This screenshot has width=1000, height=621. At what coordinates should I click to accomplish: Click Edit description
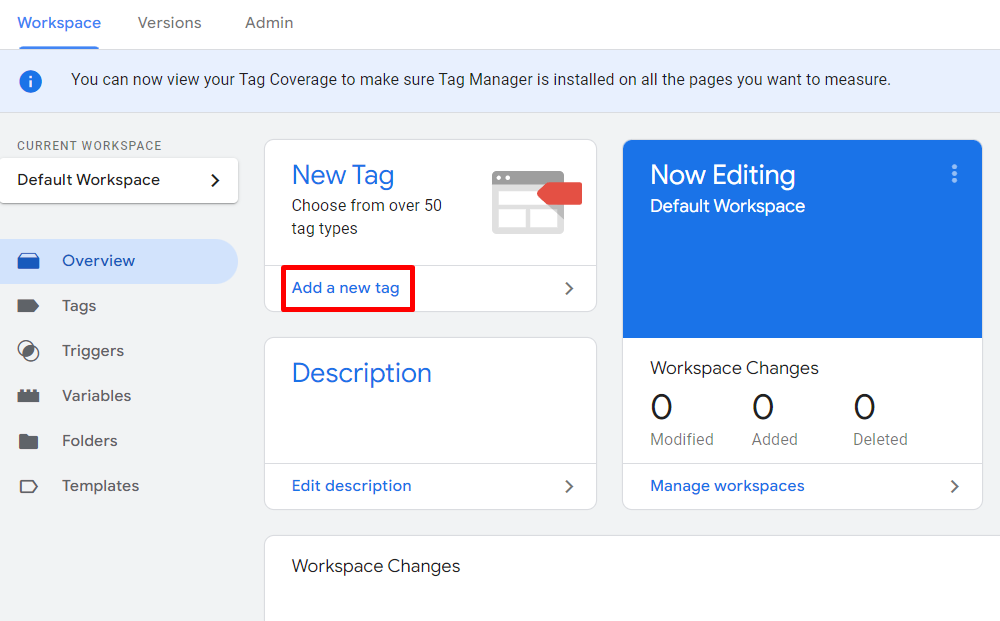click(x=351, y=485)
